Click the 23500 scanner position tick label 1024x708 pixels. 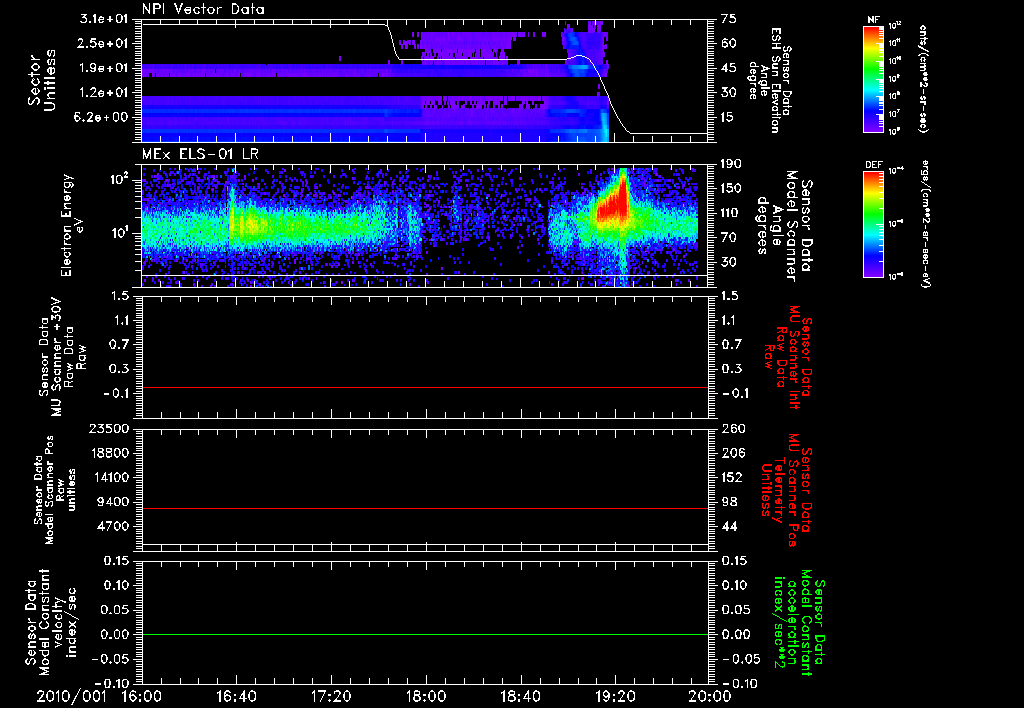click(x=110, y=428)
